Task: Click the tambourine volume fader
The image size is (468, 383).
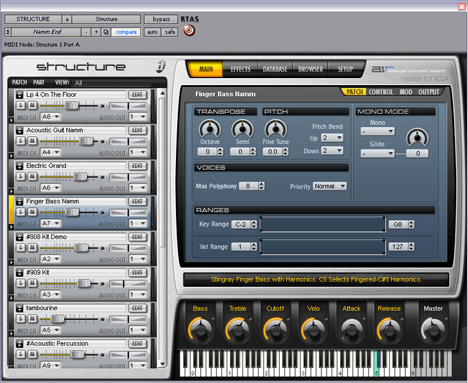Action: click(58, 319)
